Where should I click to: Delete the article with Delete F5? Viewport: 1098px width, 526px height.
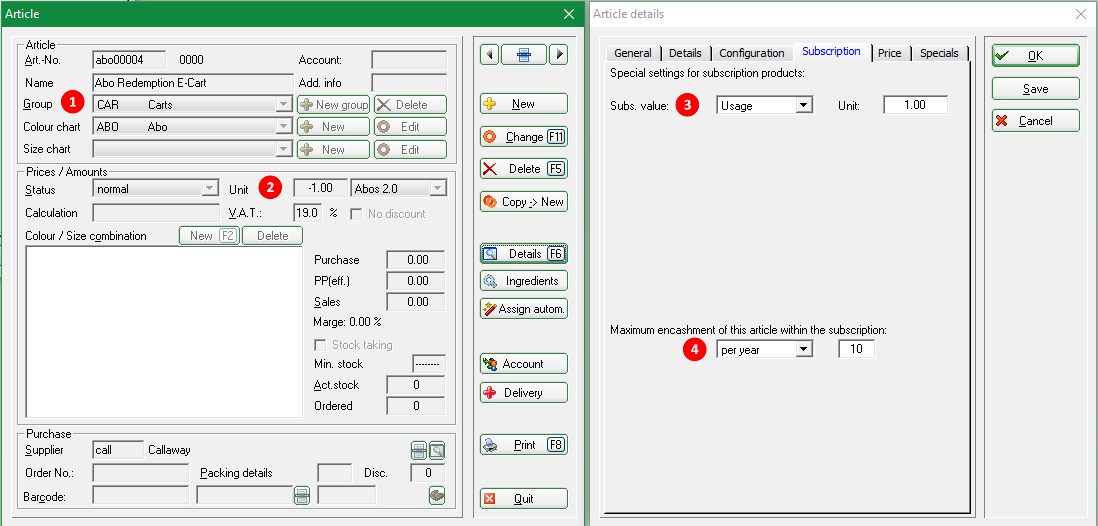pos(524,169)
